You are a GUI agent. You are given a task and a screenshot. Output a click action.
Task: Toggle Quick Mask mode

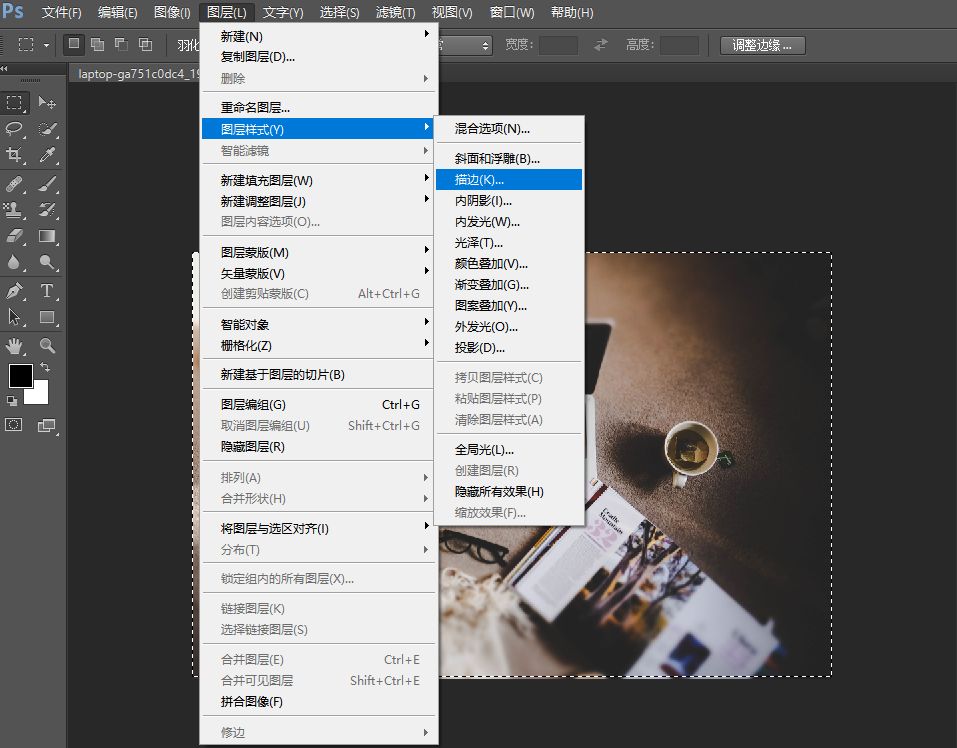[x=13, y=425]
